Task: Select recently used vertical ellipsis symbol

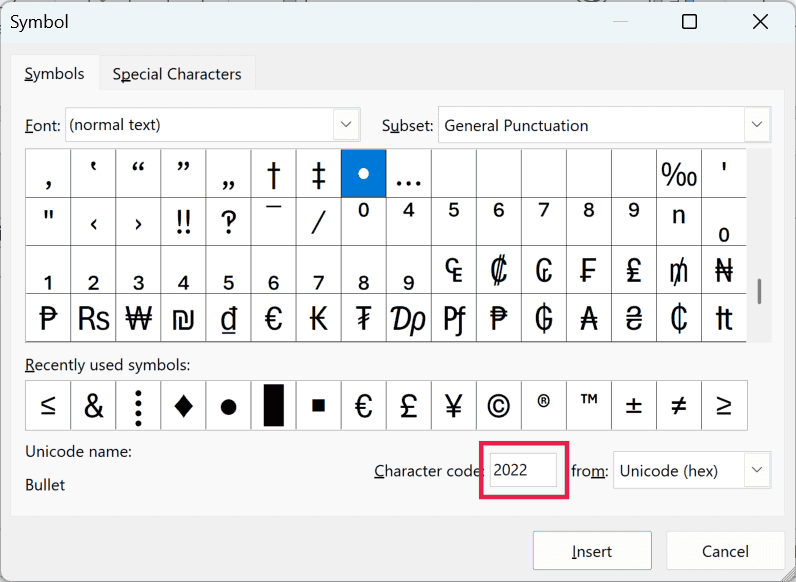Action: click(139, 405)
